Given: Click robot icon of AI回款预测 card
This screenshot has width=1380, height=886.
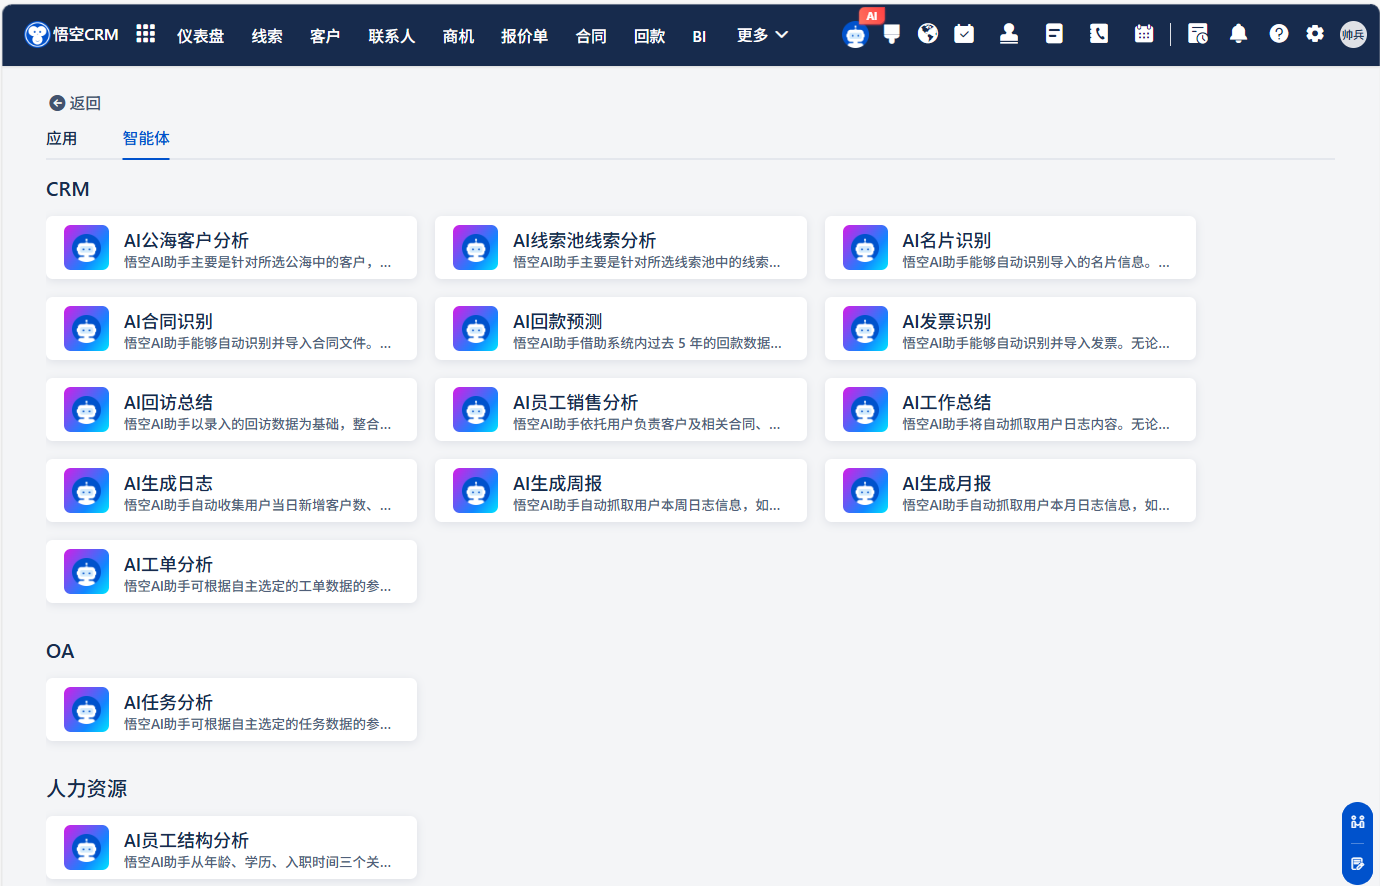Looking at the screenshot, I should (x=476, y=329).
